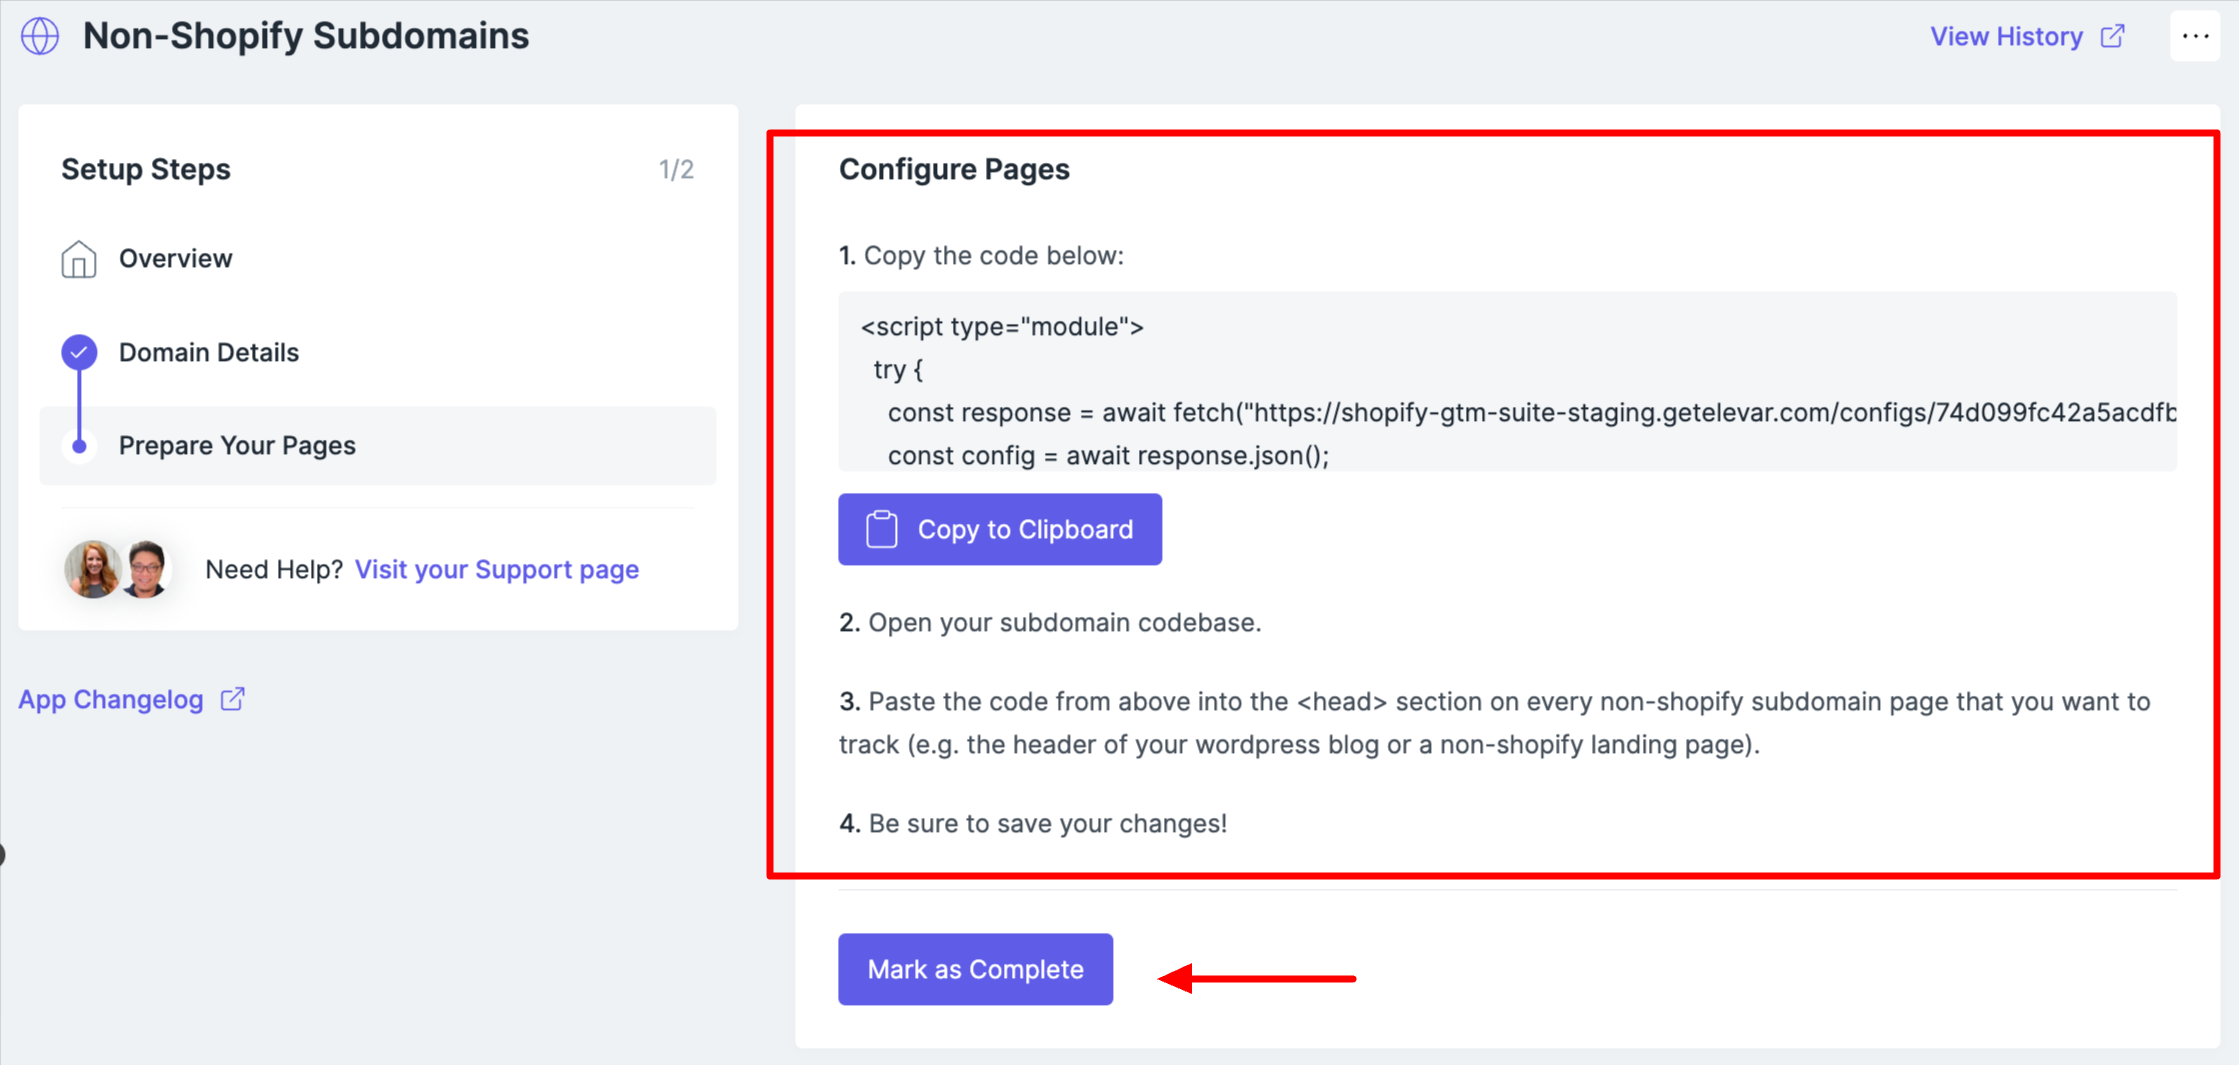Click the support team avatars

pyautogui.click(x=118, y=569)
